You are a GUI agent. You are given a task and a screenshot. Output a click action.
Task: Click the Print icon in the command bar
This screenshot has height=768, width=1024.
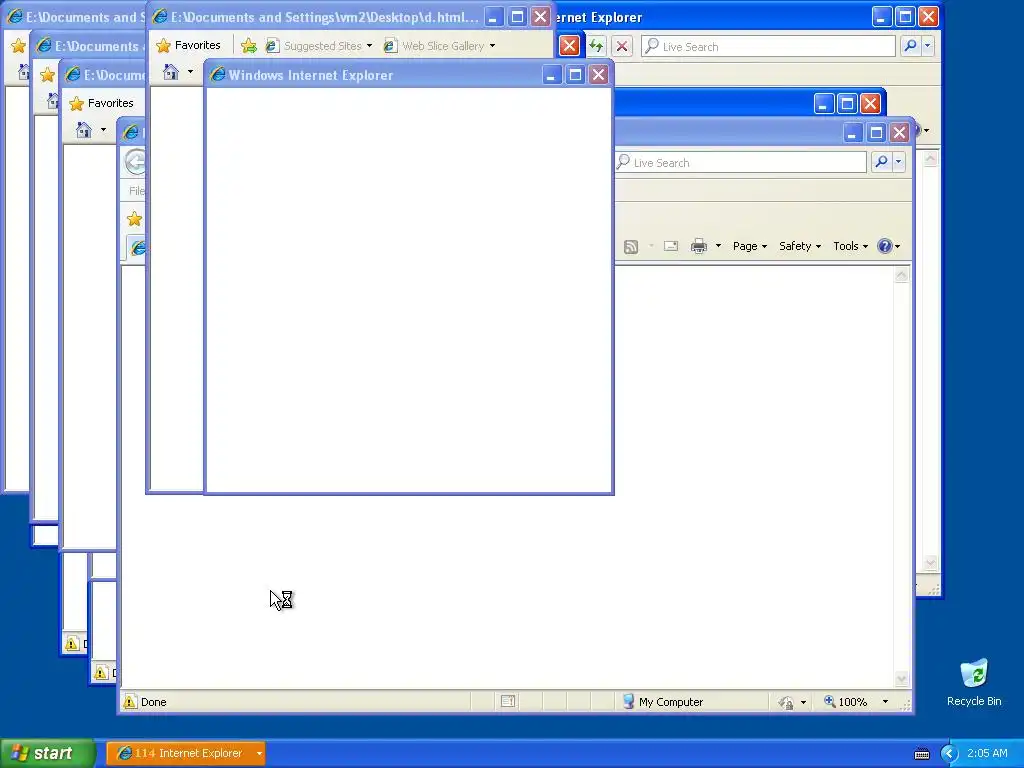point(699,246)
